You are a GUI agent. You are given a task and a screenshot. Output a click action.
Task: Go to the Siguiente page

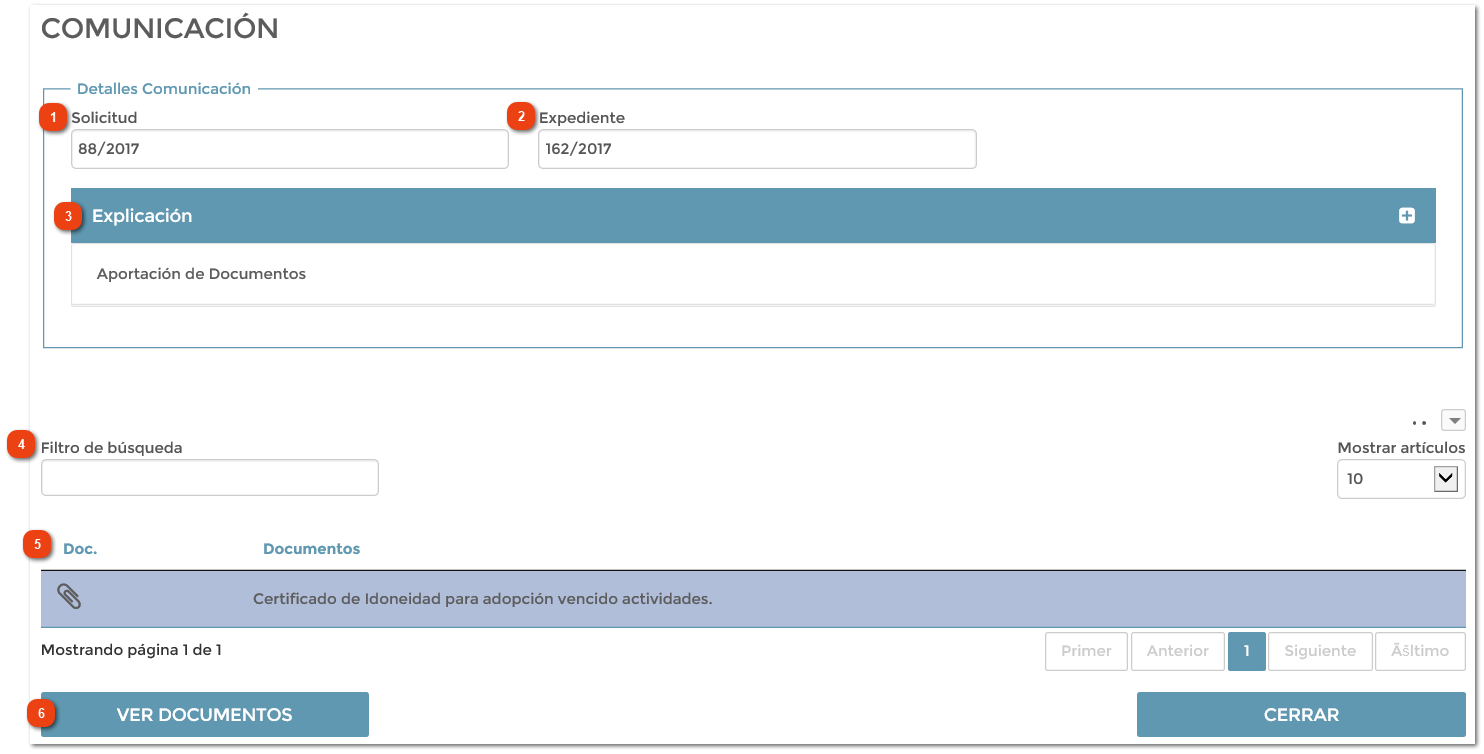pos(1320,651)
